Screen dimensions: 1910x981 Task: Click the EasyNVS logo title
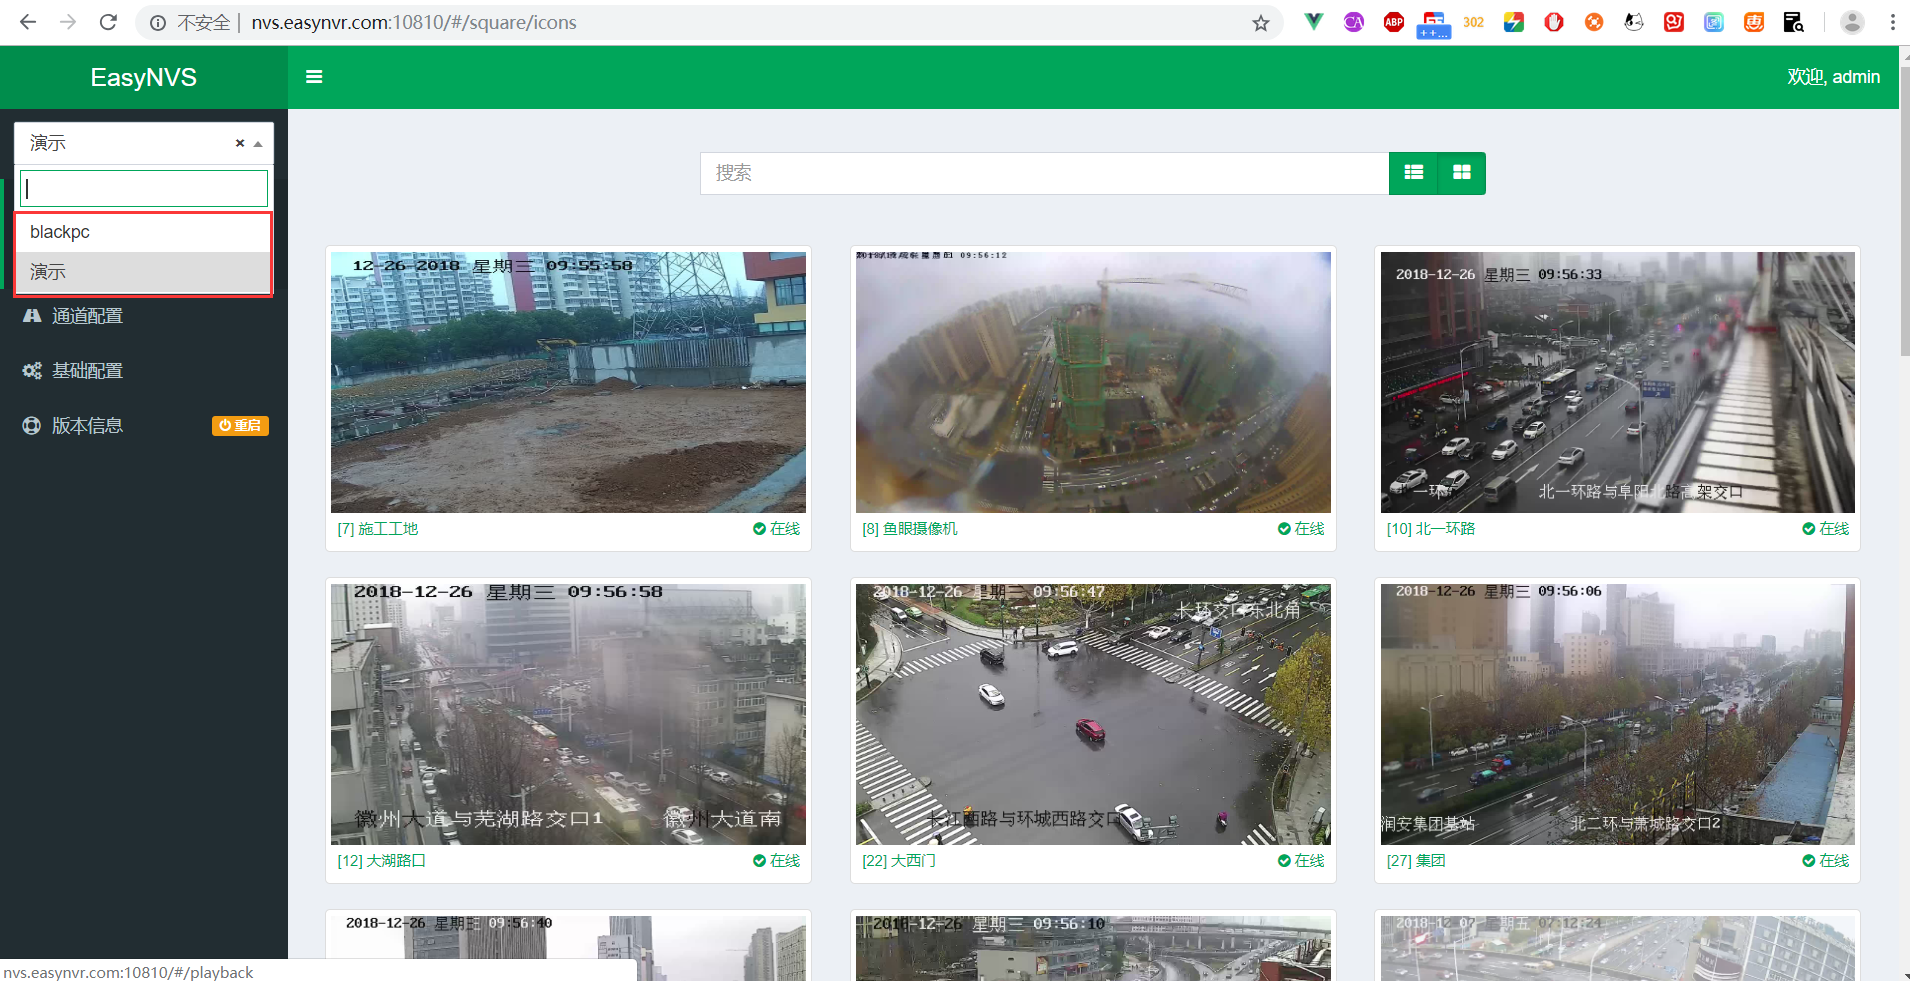click(x=143, y=77)
